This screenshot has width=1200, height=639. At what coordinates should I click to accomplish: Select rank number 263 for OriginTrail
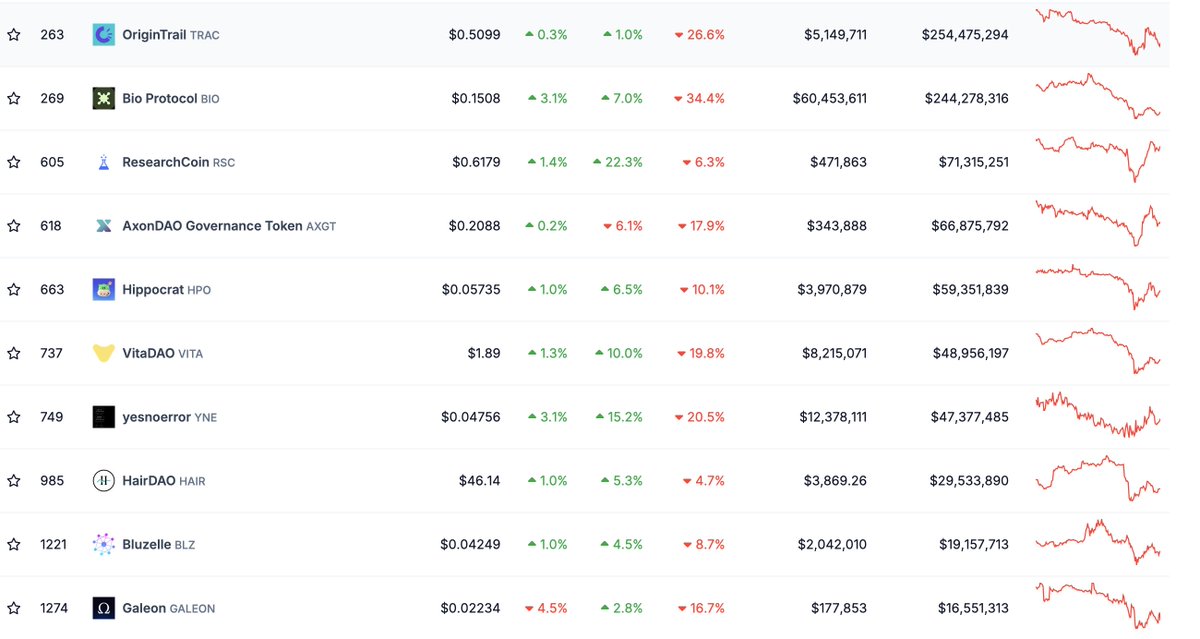(52, 35)
